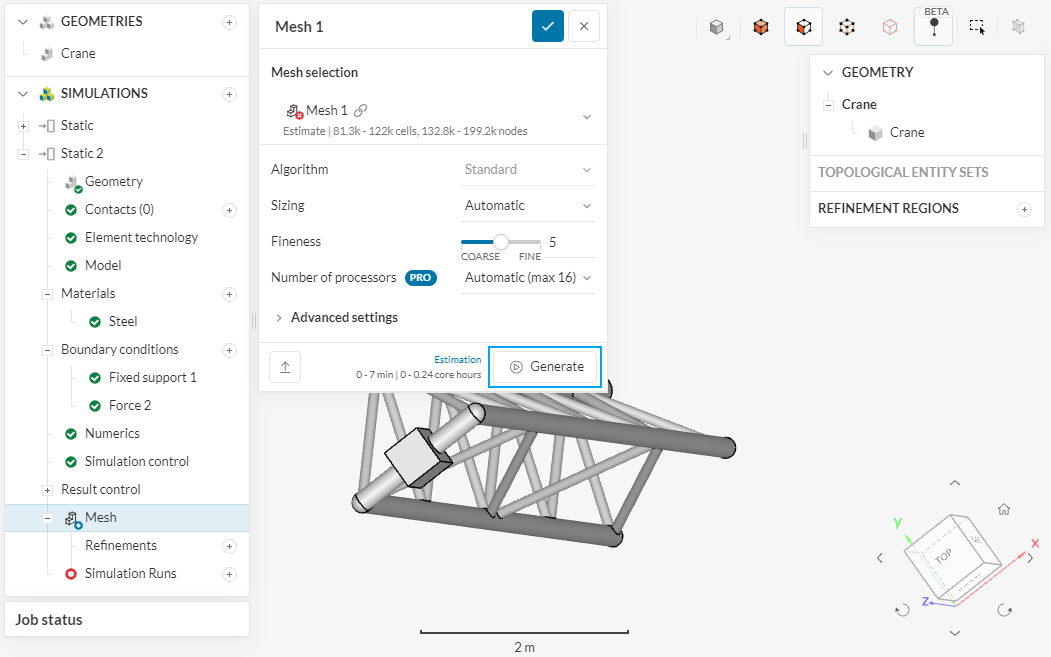The width and height of the screenshot is (1051, 657).
Task: Click the home view icon near orientation cube
Action: tap(1004, 509)
